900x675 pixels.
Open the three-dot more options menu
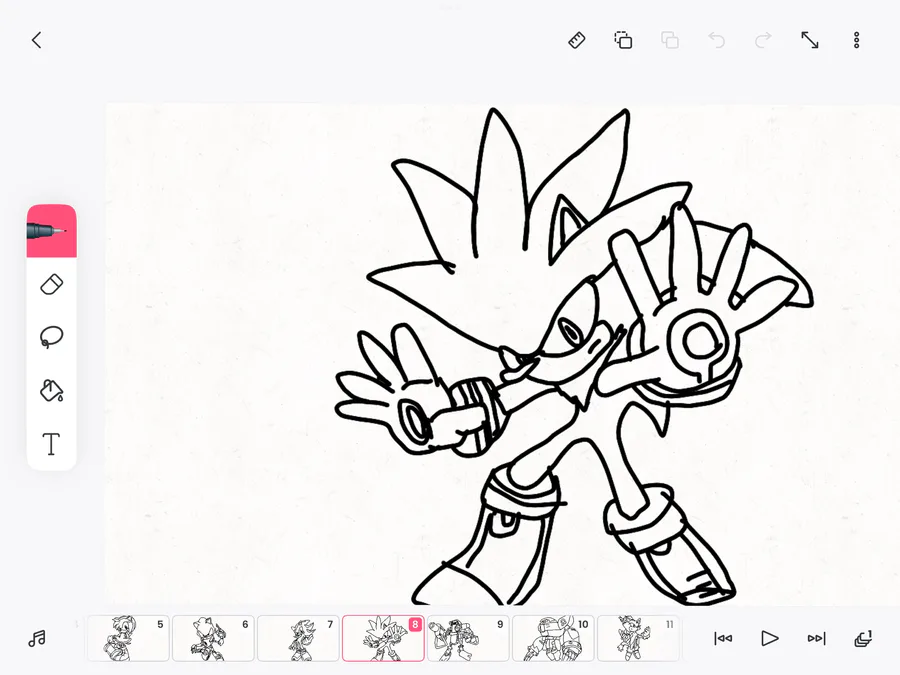click(x=856, y=40)
